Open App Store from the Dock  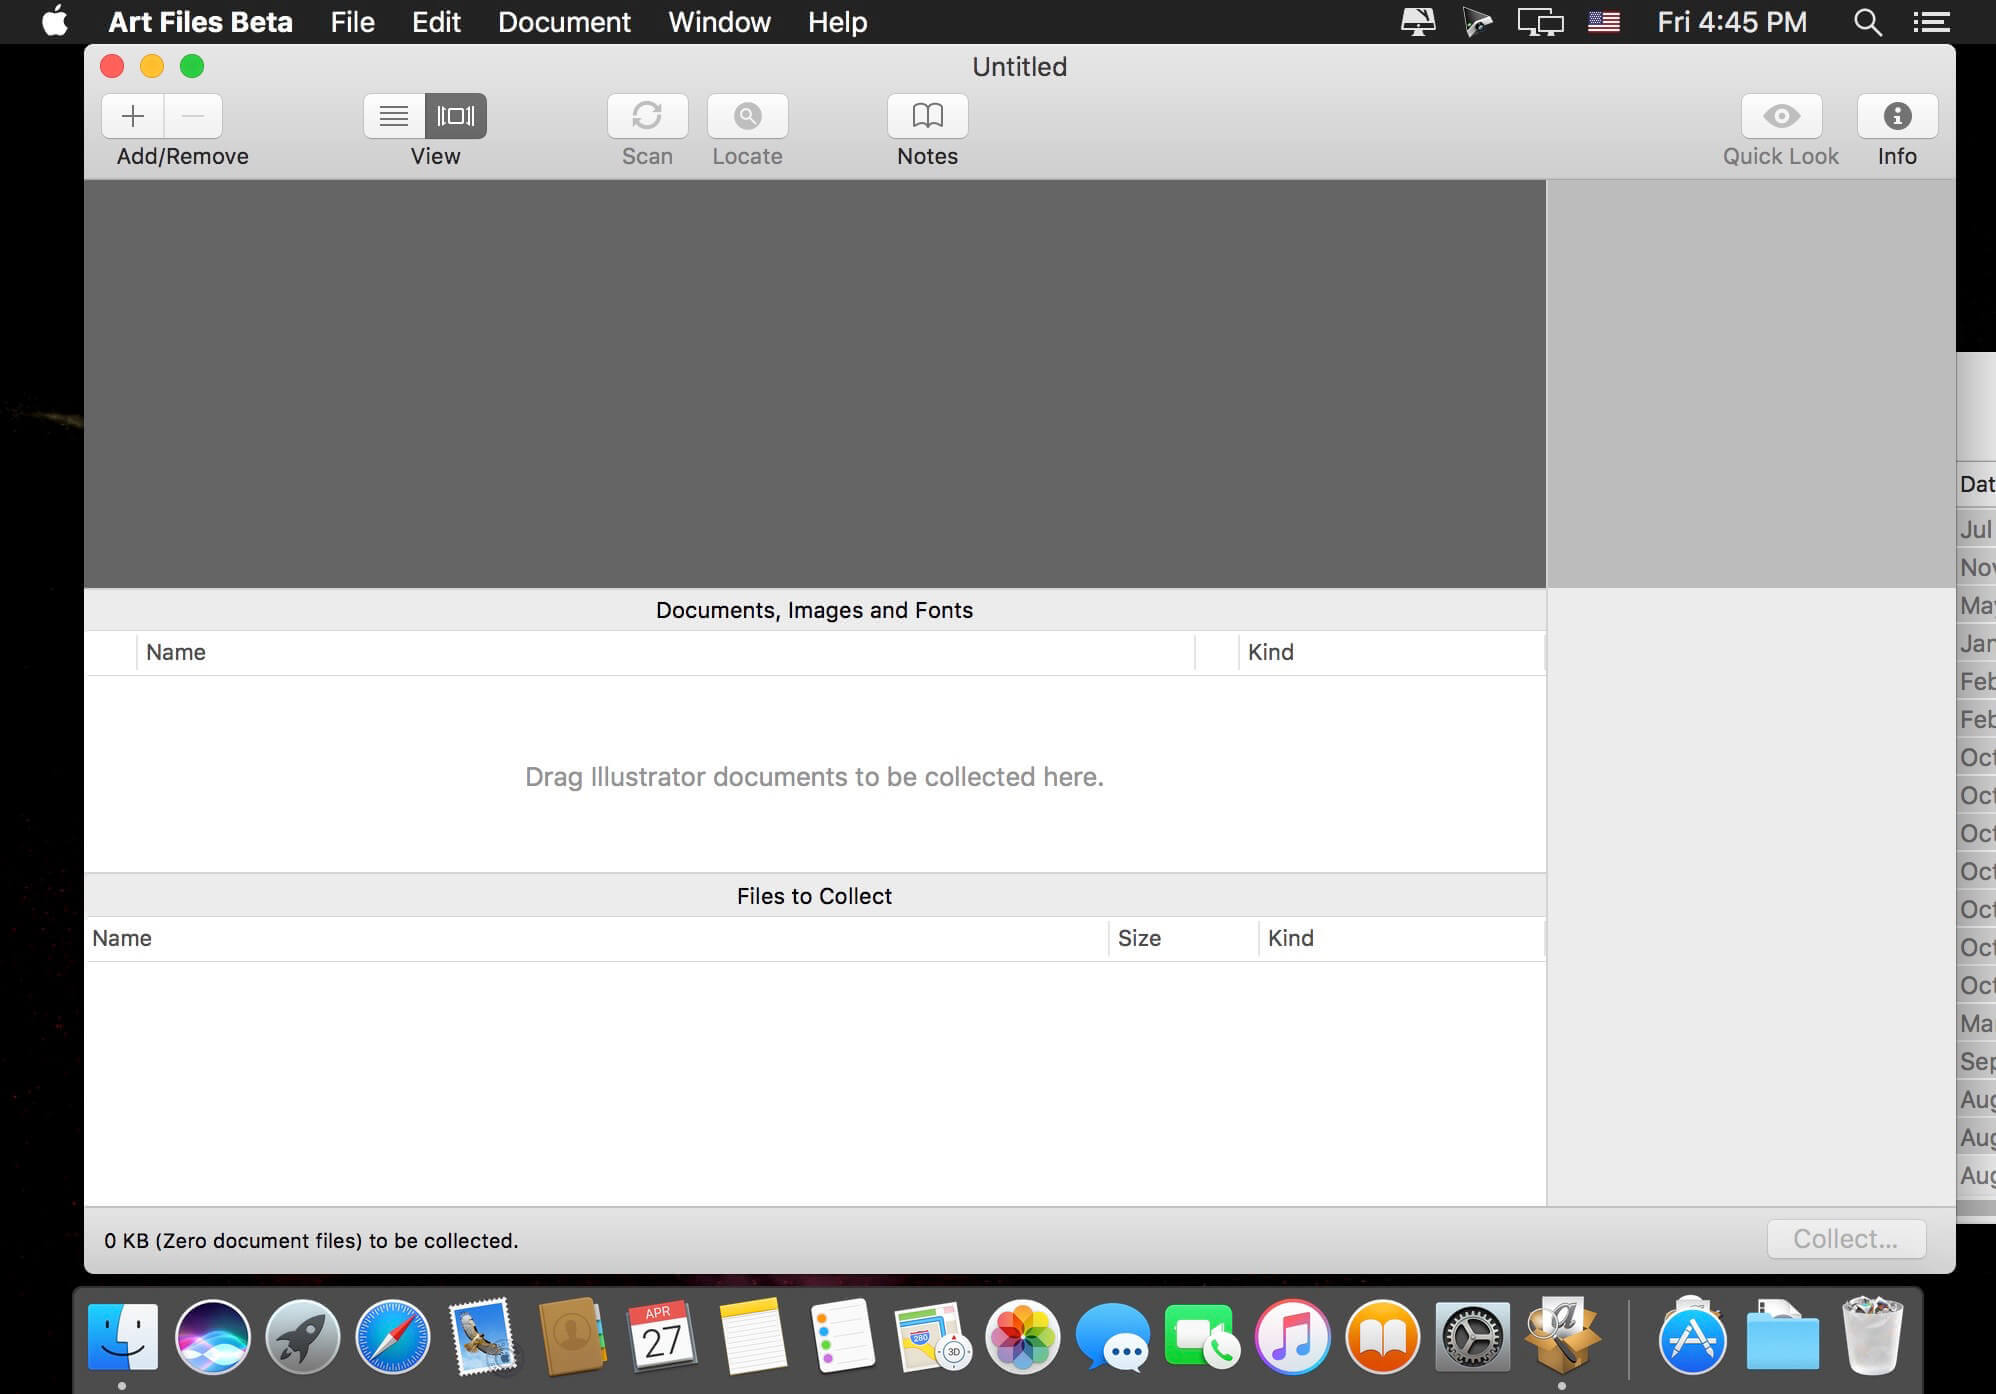click(1692, 1337)
